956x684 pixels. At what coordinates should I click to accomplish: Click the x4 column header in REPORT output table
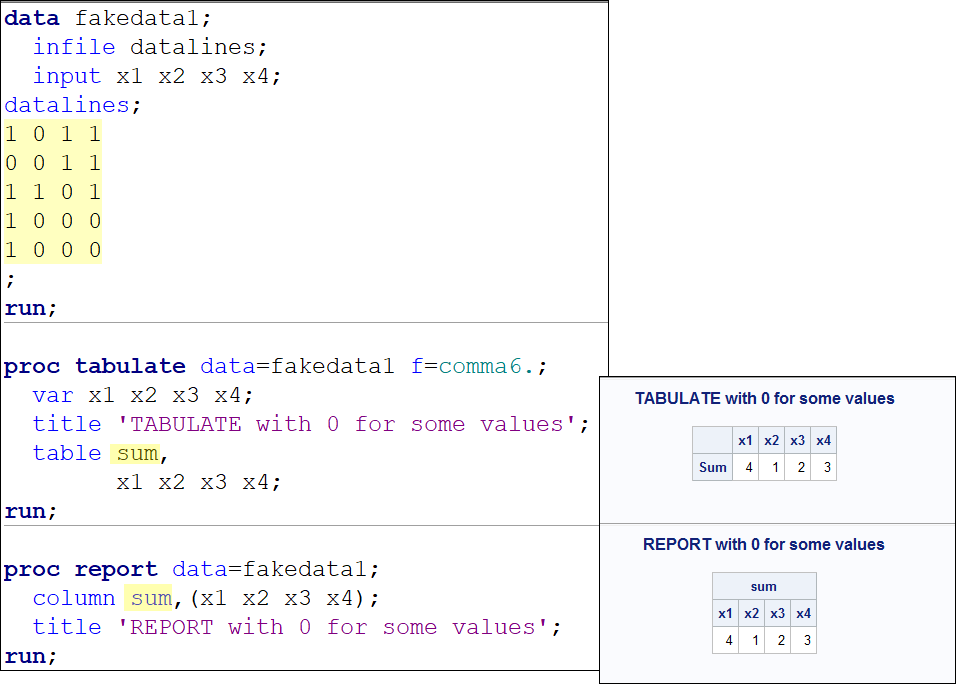click(x=803, y=613)
